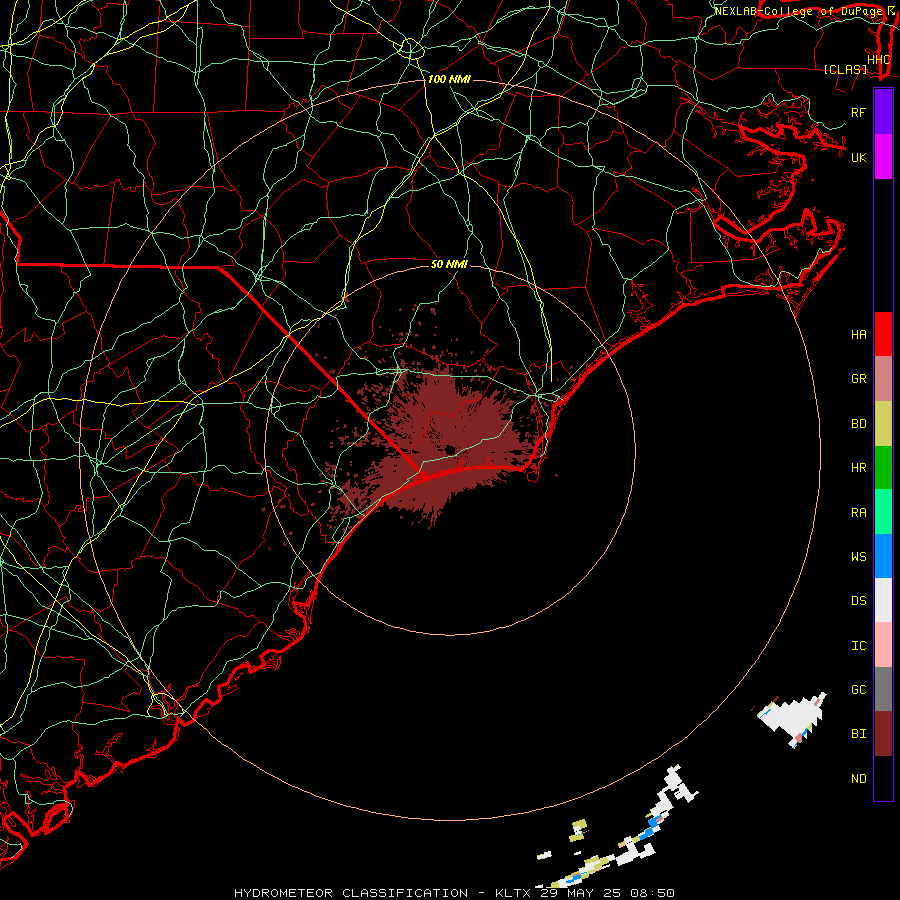This screenshot has width=900, height=900.
Task: Select the BI dark red swatch
Action: [883, 734]
